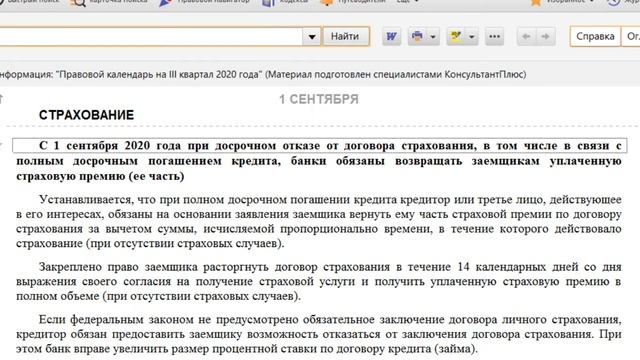The width and height of the screenshot is (640, 360).
Task: Switch to the partially visible Ог. tab
Action: pos(631,36)
